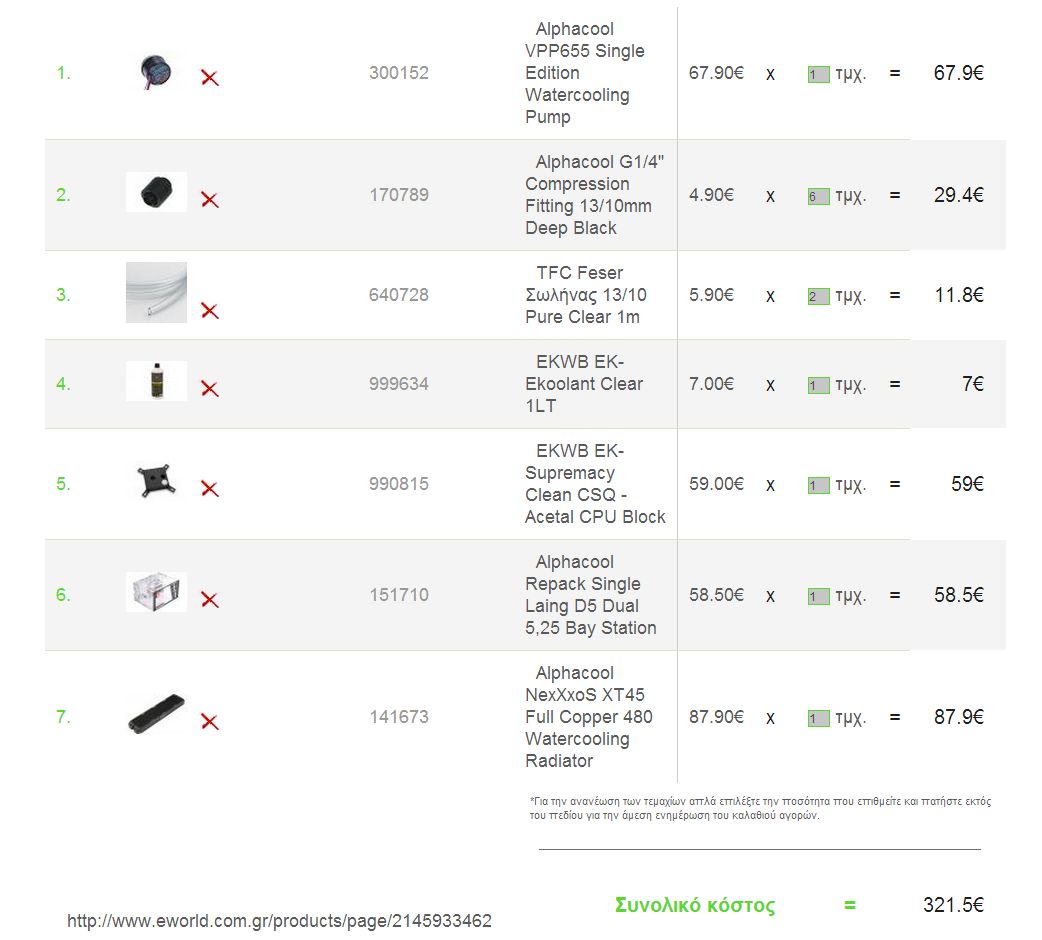This screenshot has width=1042, height=940.
Task: Remove the NexXxoS XT45 radiator item
Action: [210, 721]
